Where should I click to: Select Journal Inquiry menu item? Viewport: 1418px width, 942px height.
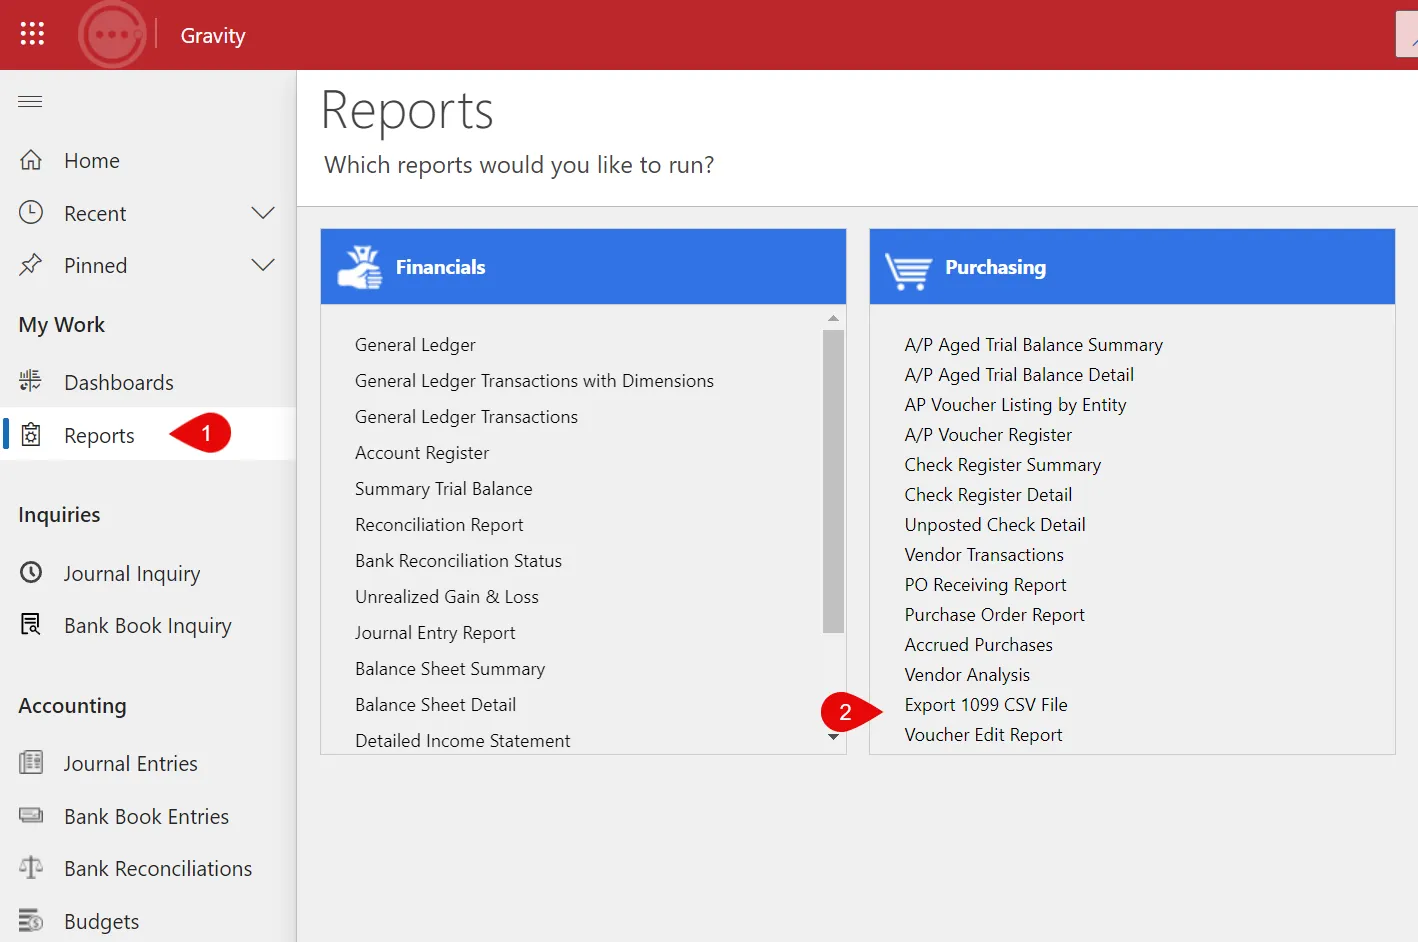132,573
